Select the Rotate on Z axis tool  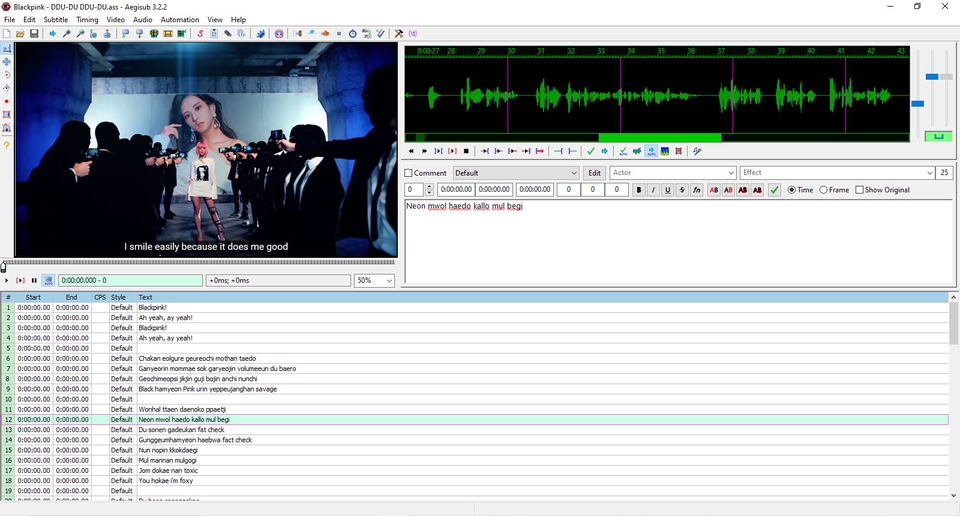(x=7, y=75)
